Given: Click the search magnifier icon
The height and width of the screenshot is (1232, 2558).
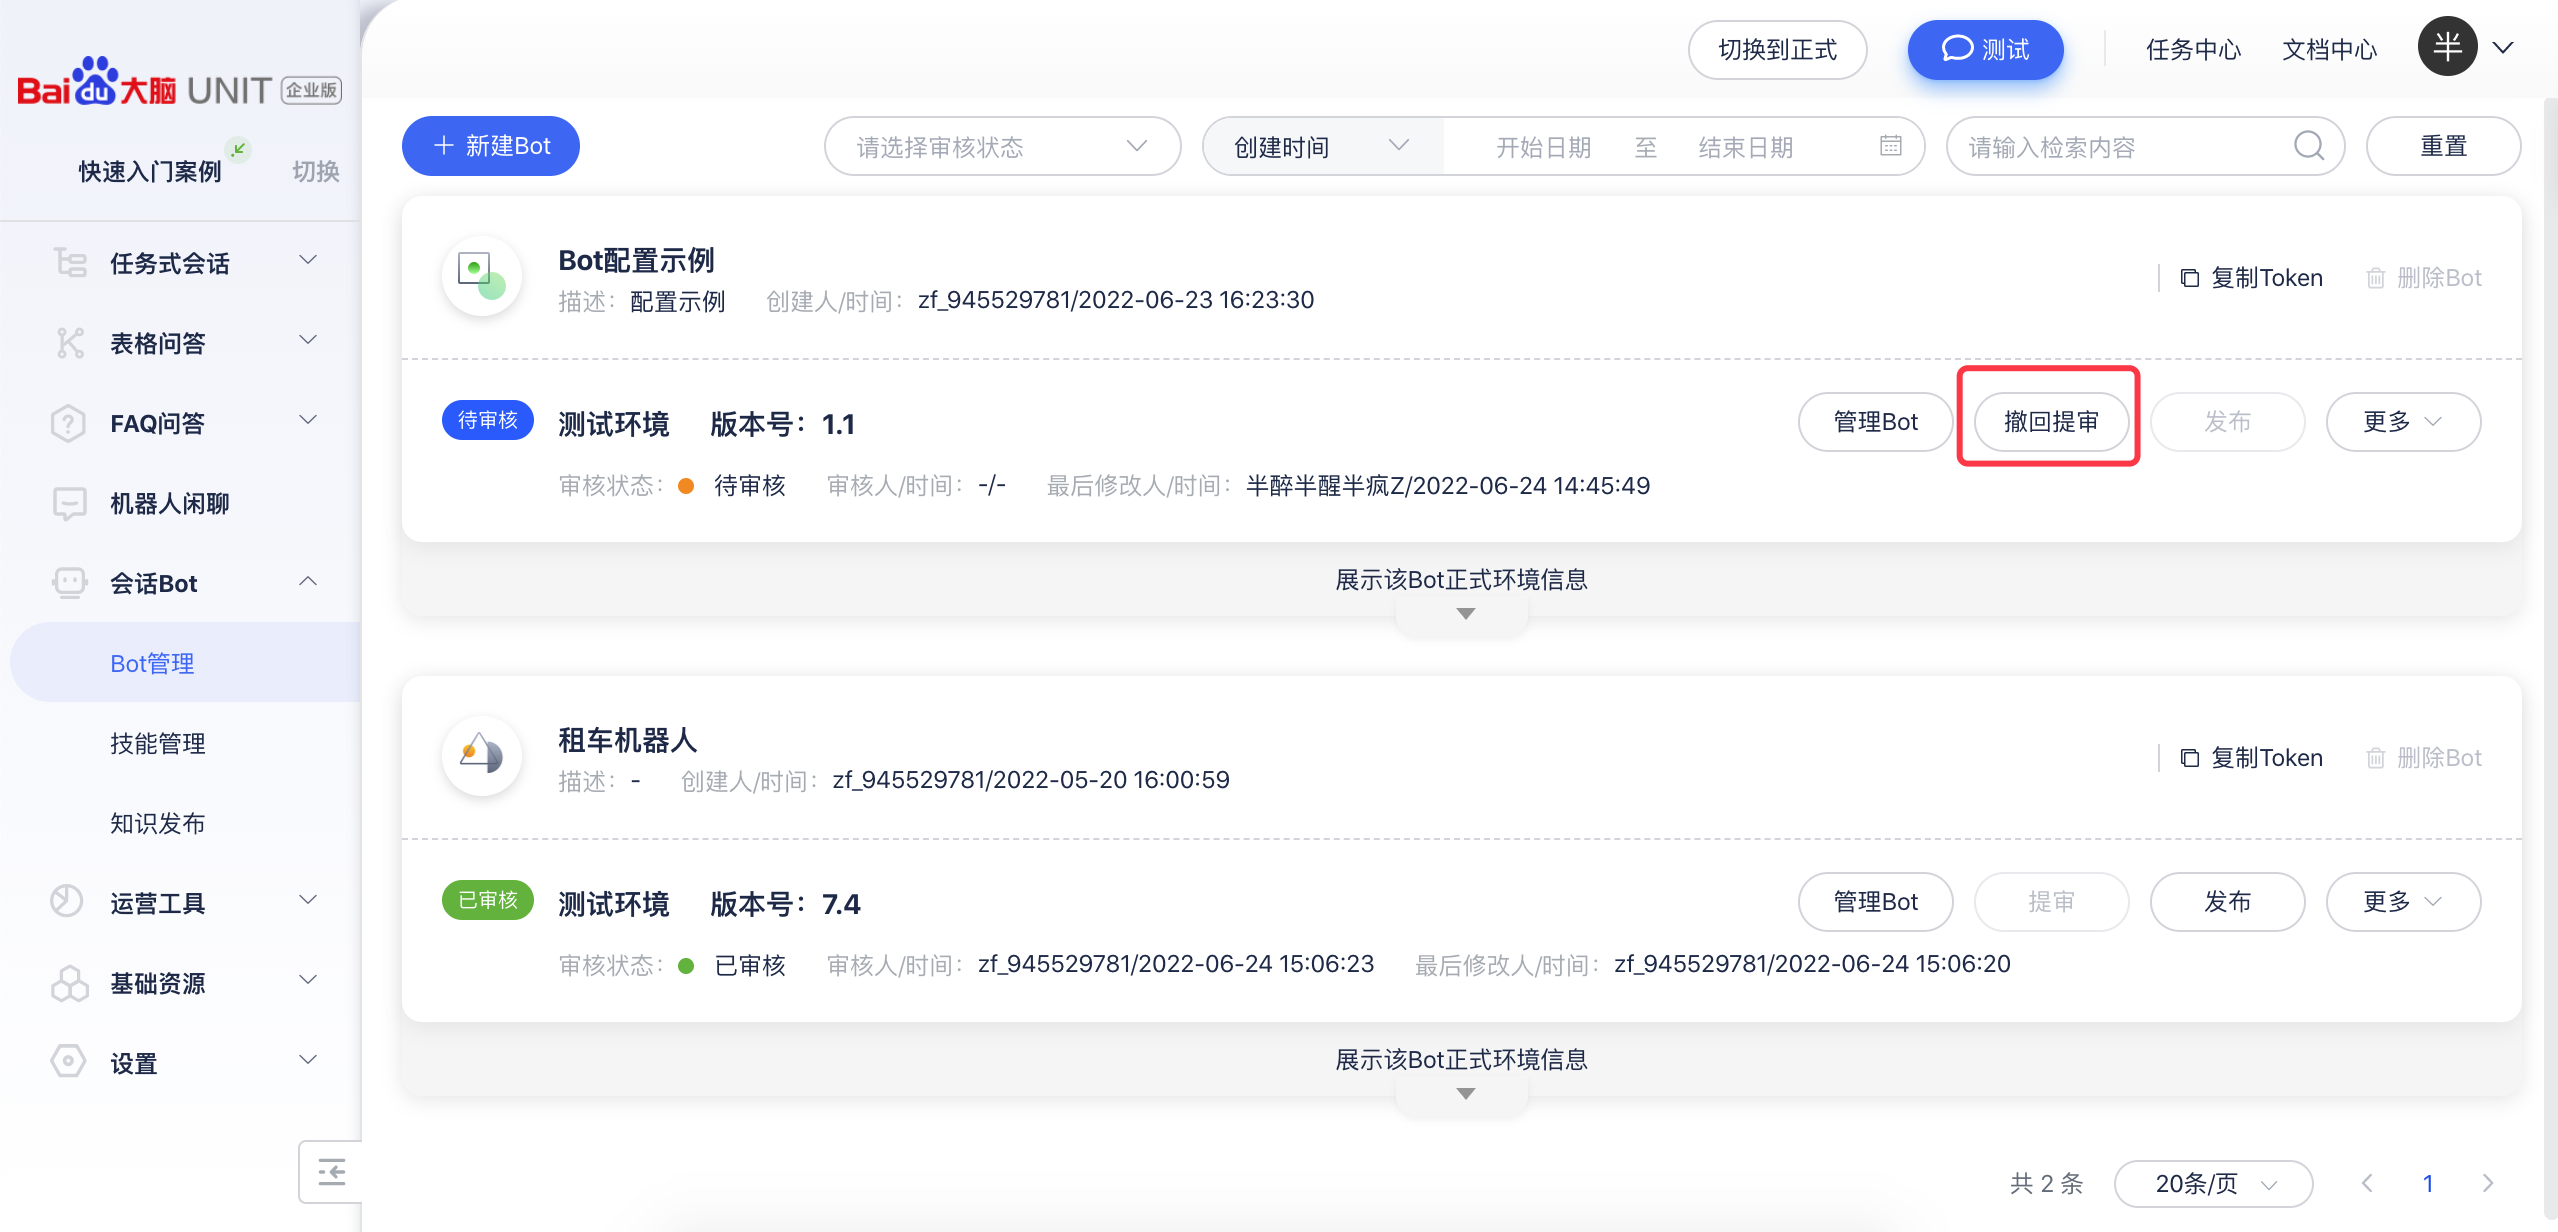Looking at the screenshot, I should pos(2309,146).
